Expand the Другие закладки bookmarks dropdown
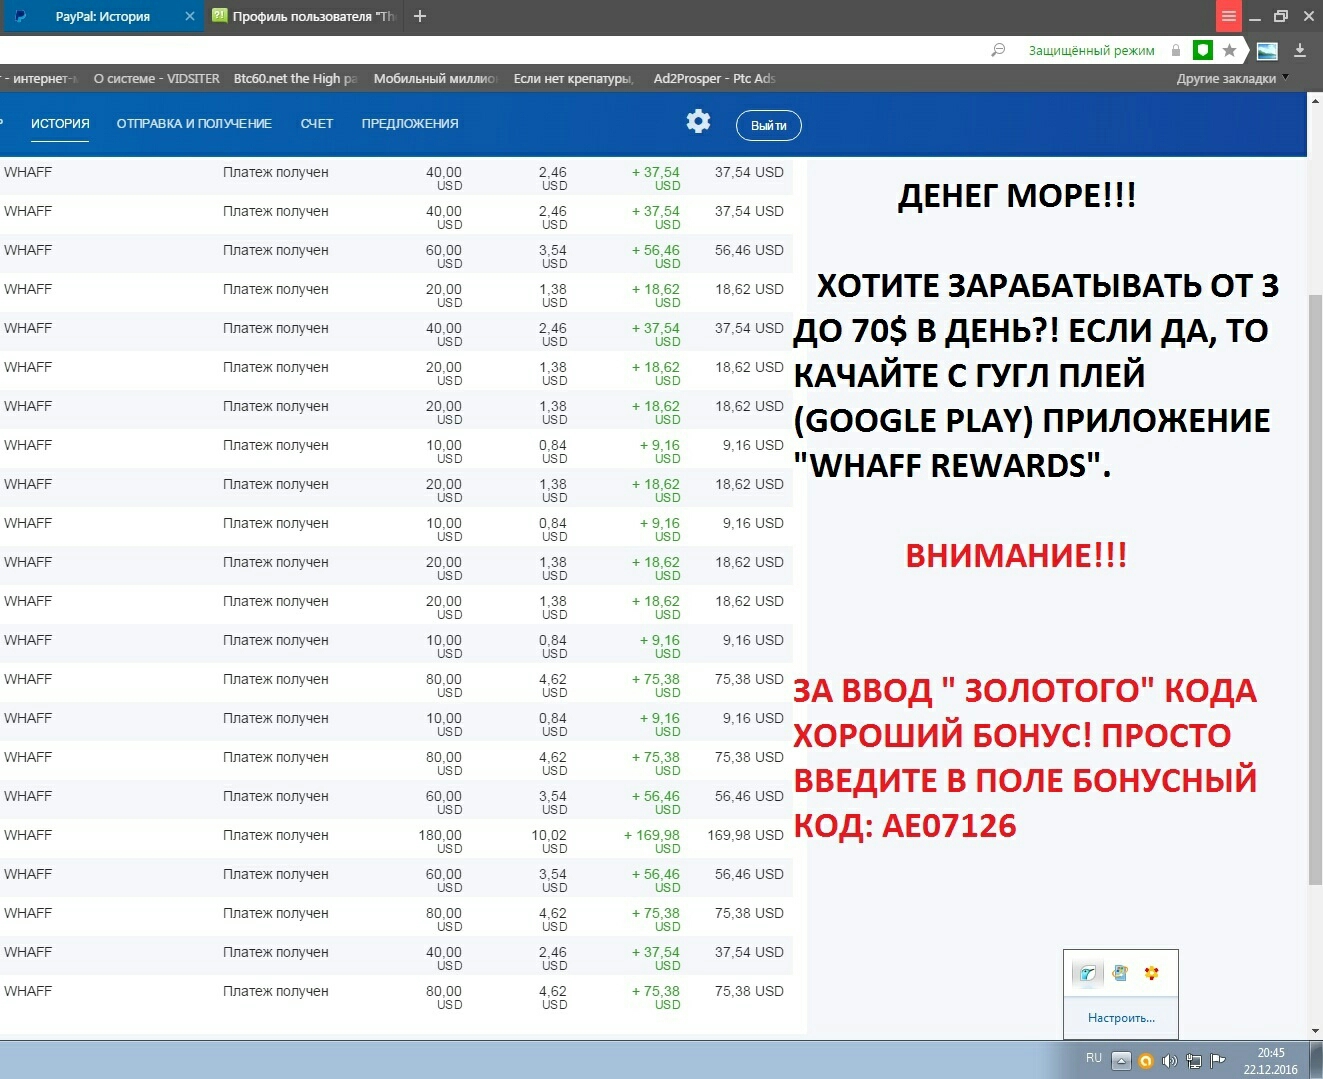Viewport: 1323px width, 1079px height. click(1232, 78)
